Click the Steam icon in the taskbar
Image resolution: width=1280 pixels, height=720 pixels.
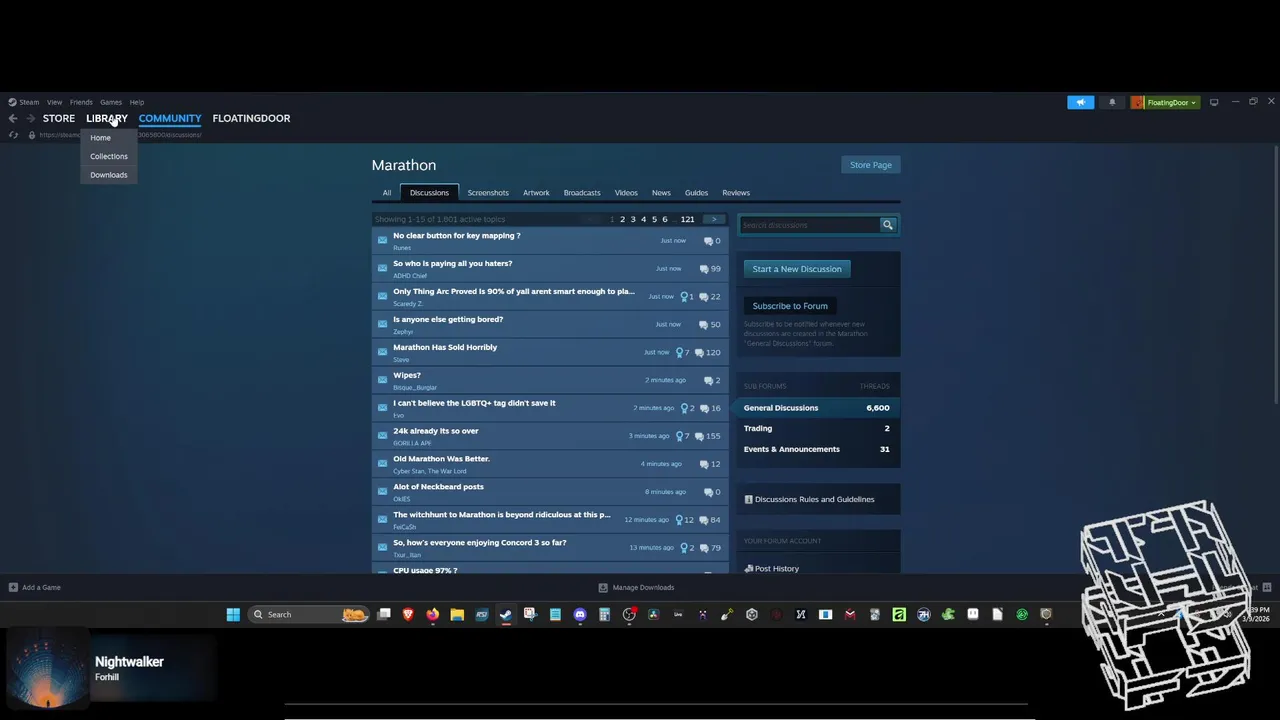506,614
